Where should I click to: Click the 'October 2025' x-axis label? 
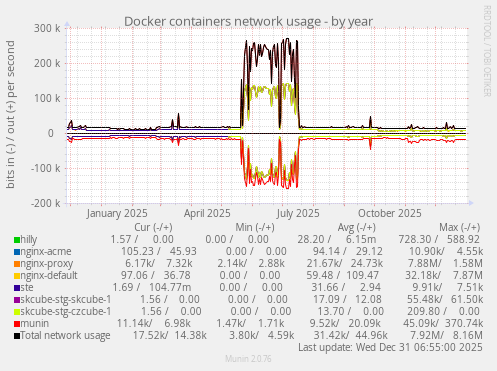point(390,213)
